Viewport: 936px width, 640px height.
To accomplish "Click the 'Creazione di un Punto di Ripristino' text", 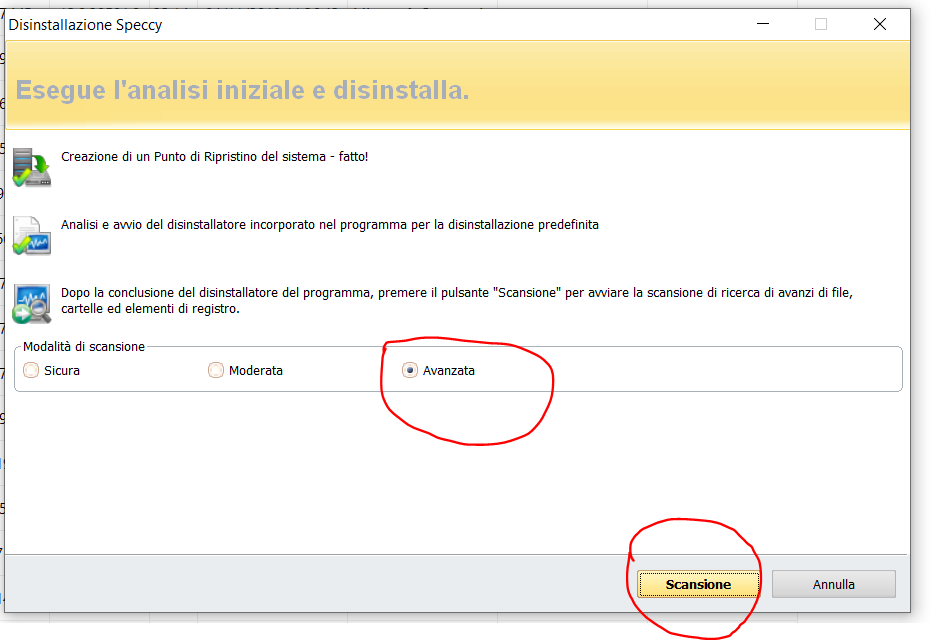I will [x=214, y=157].
